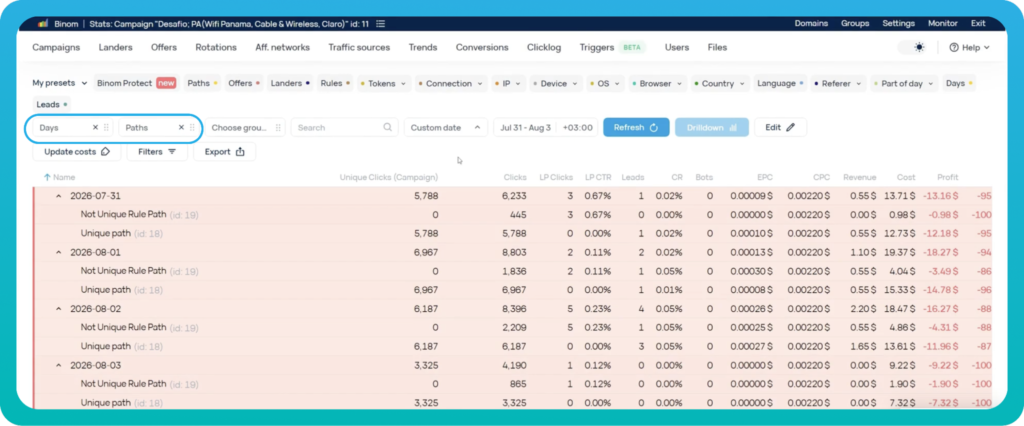Expand the Browser preset dropdown

click(658, 83)
